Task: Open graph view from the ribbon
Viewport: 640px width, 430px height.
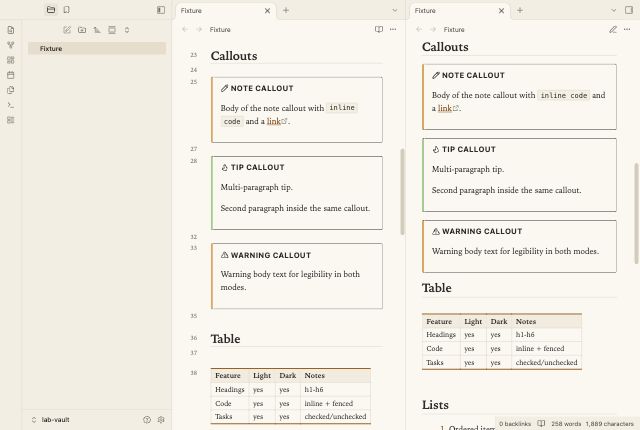Action: [11, 45]
